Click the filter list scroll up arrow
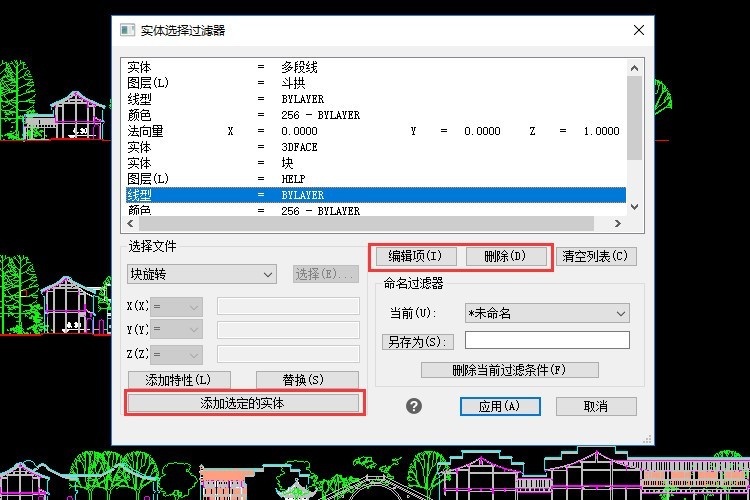 click(x=634, y=68)
